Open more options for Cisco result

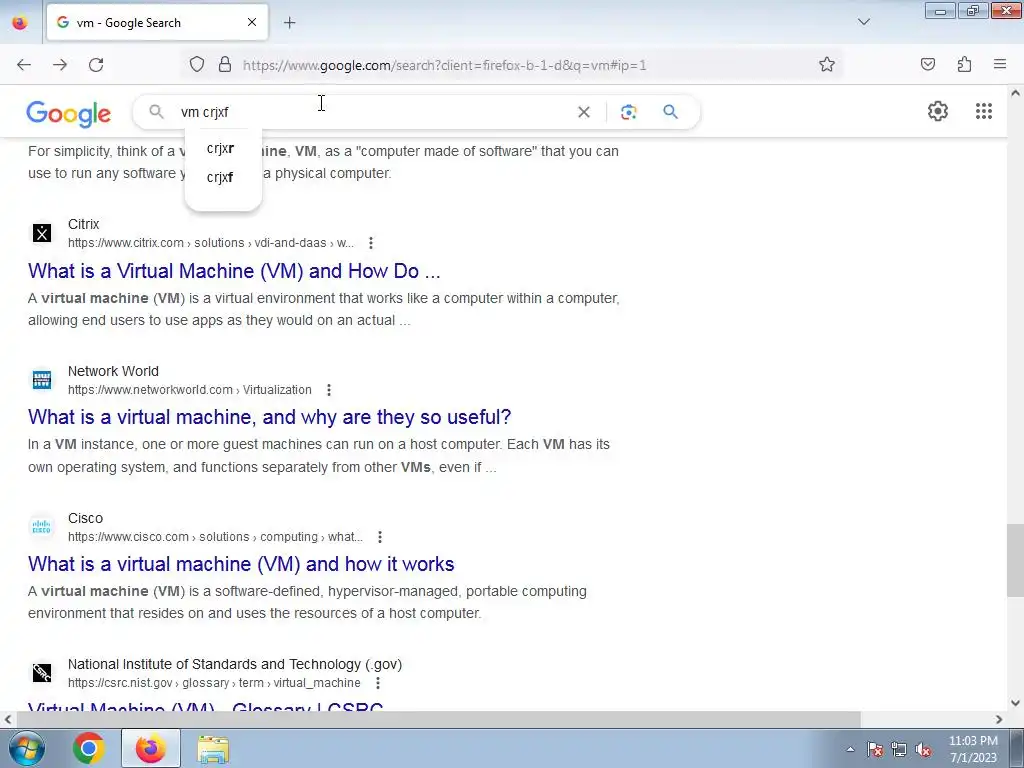click(x=379, y=537)
